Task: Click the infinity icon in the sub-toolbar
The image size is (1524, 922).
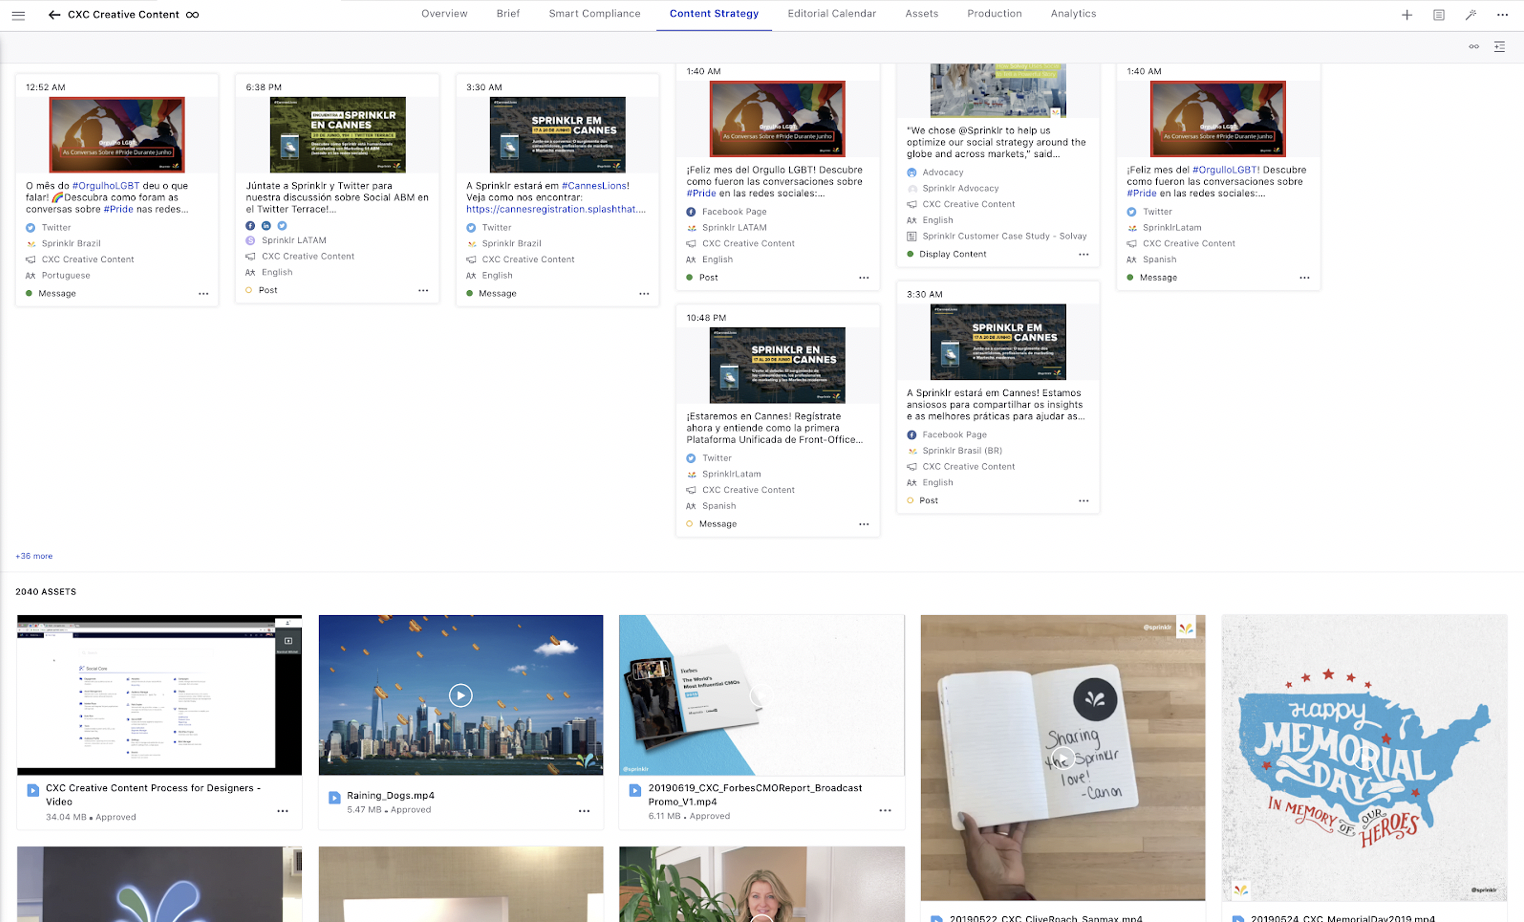Action: 1474,47
